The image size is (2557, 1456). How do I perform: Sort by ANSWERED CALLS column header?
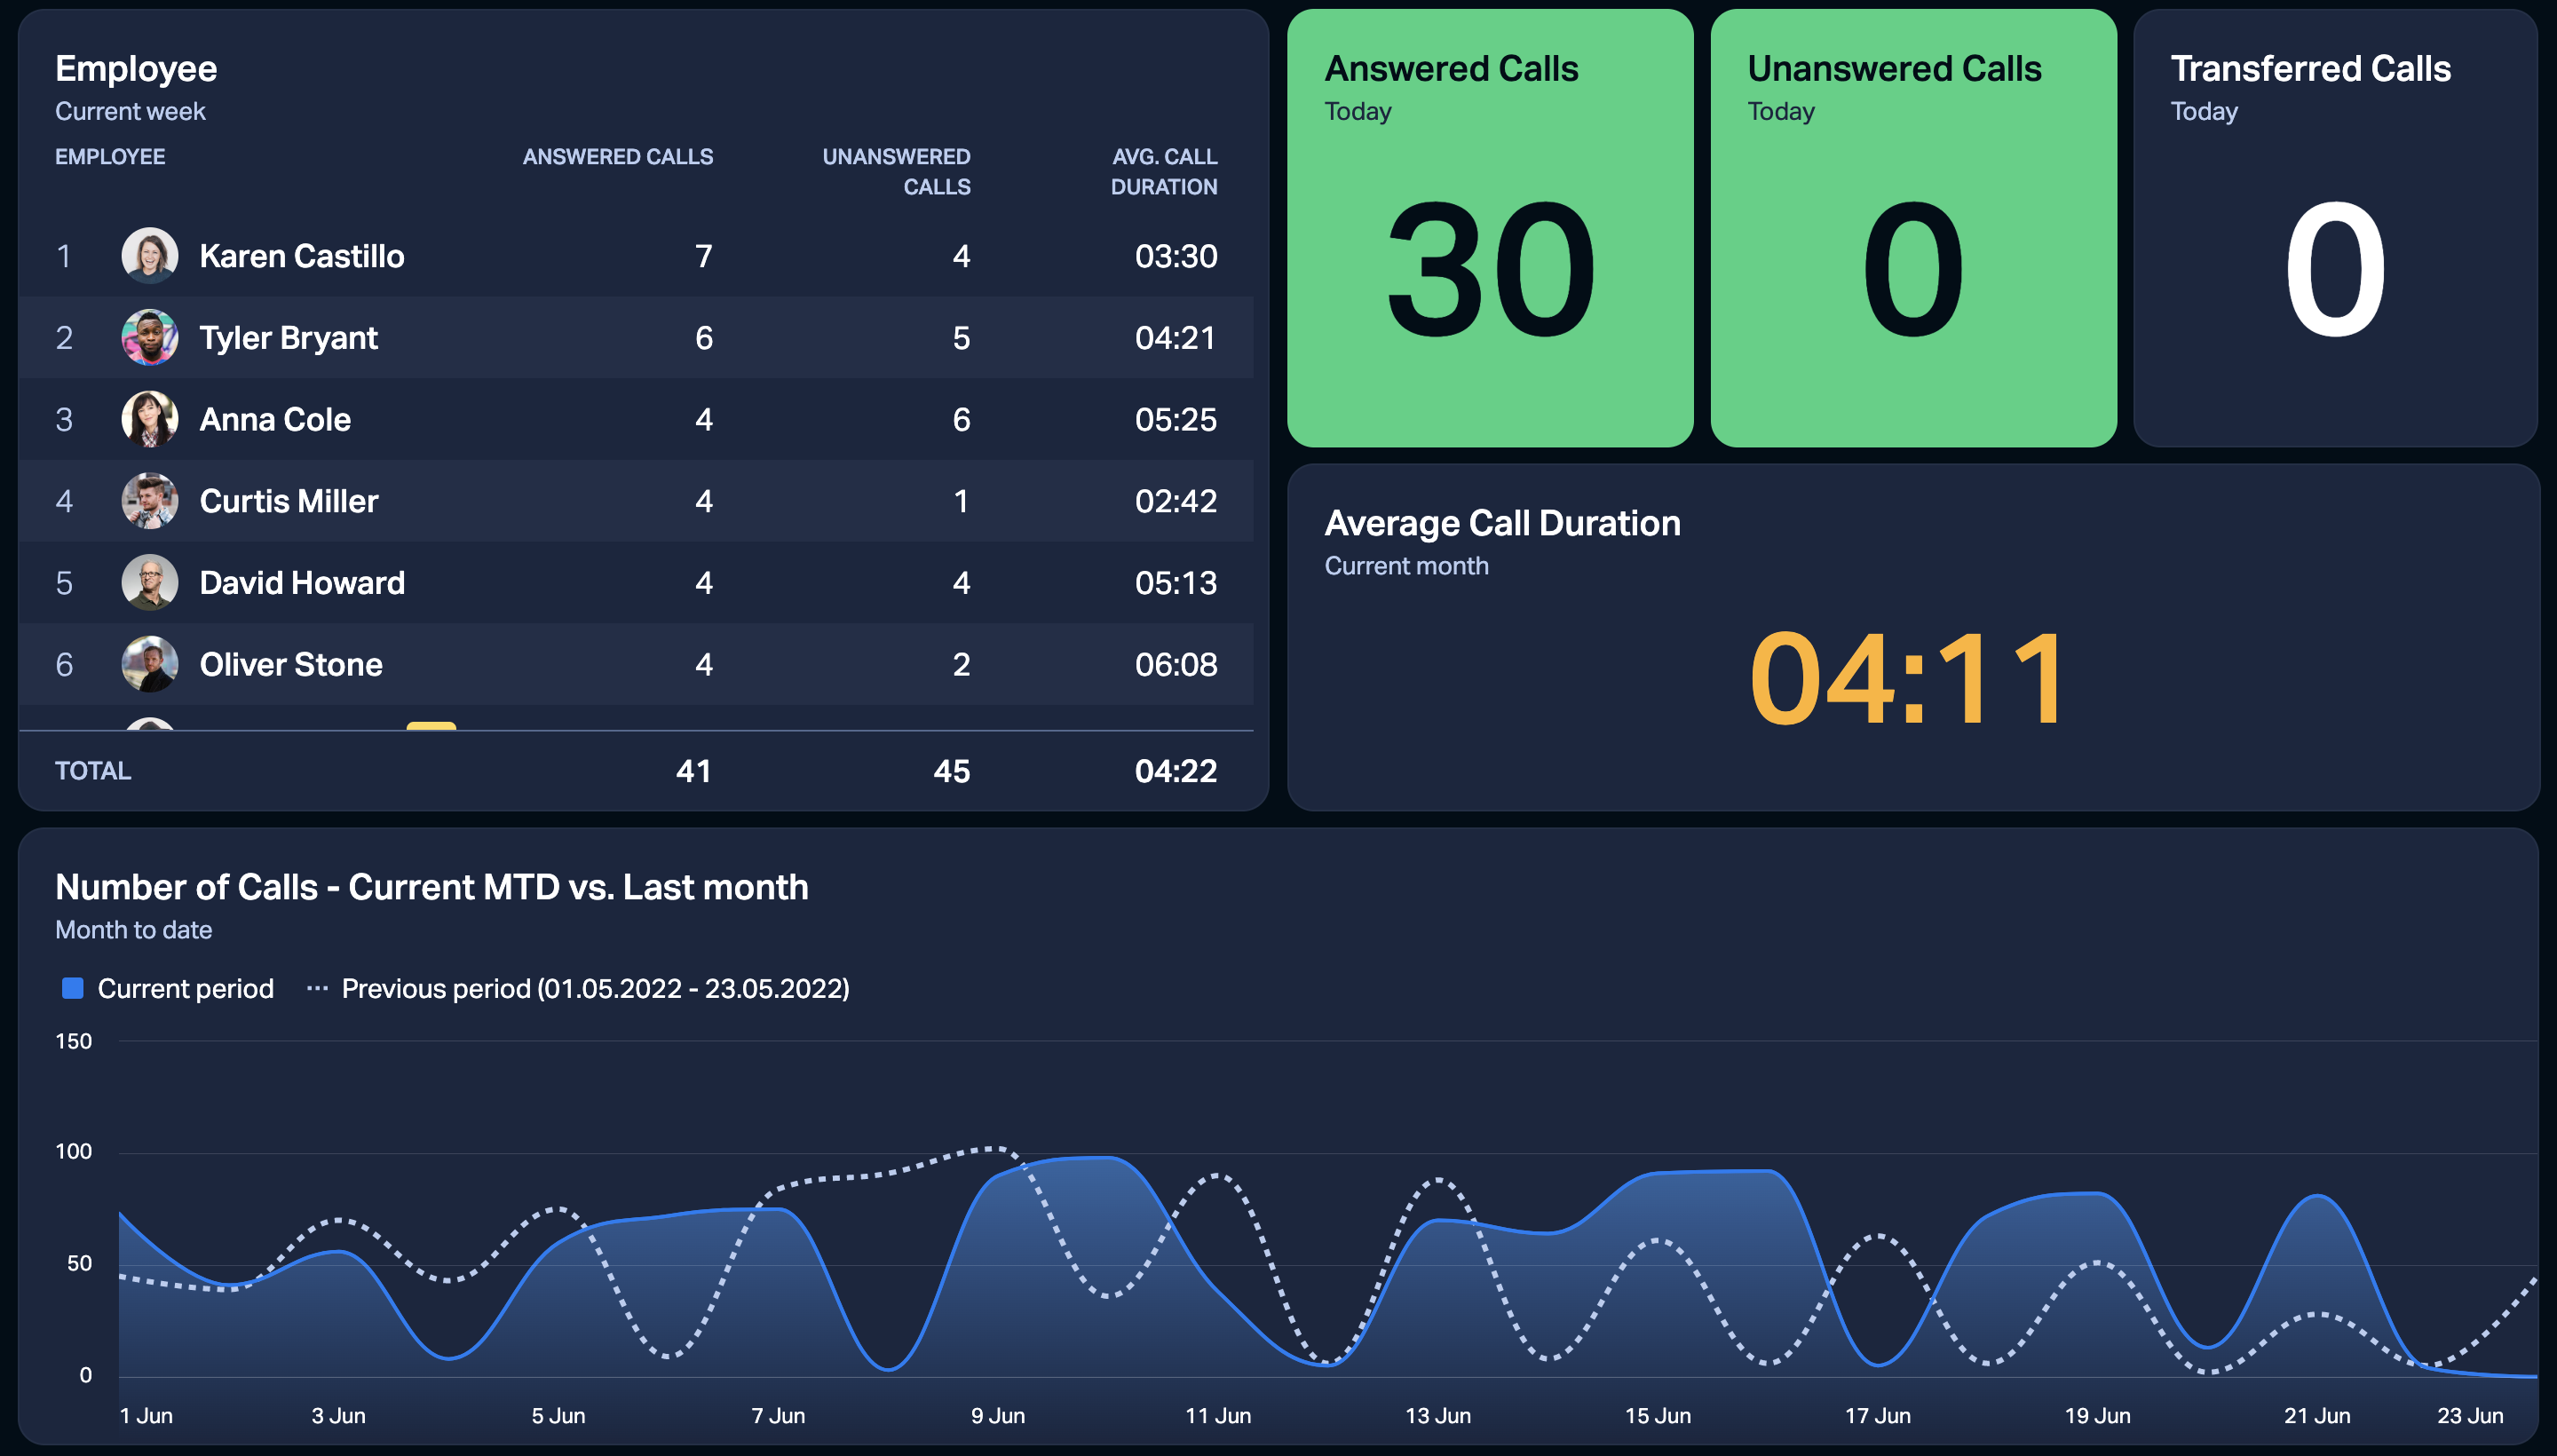click(x=618, y=157)
